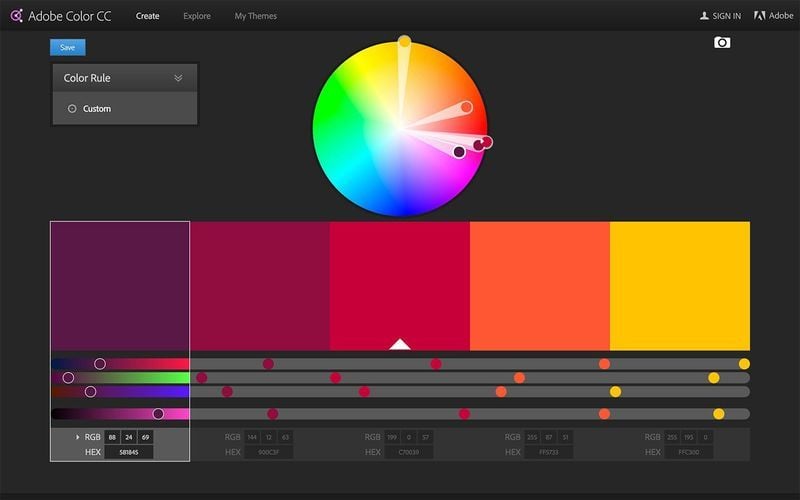Screen dimensions: 800x500
Task: Select the orange marker on the color wheel
Action: [466, 107]
